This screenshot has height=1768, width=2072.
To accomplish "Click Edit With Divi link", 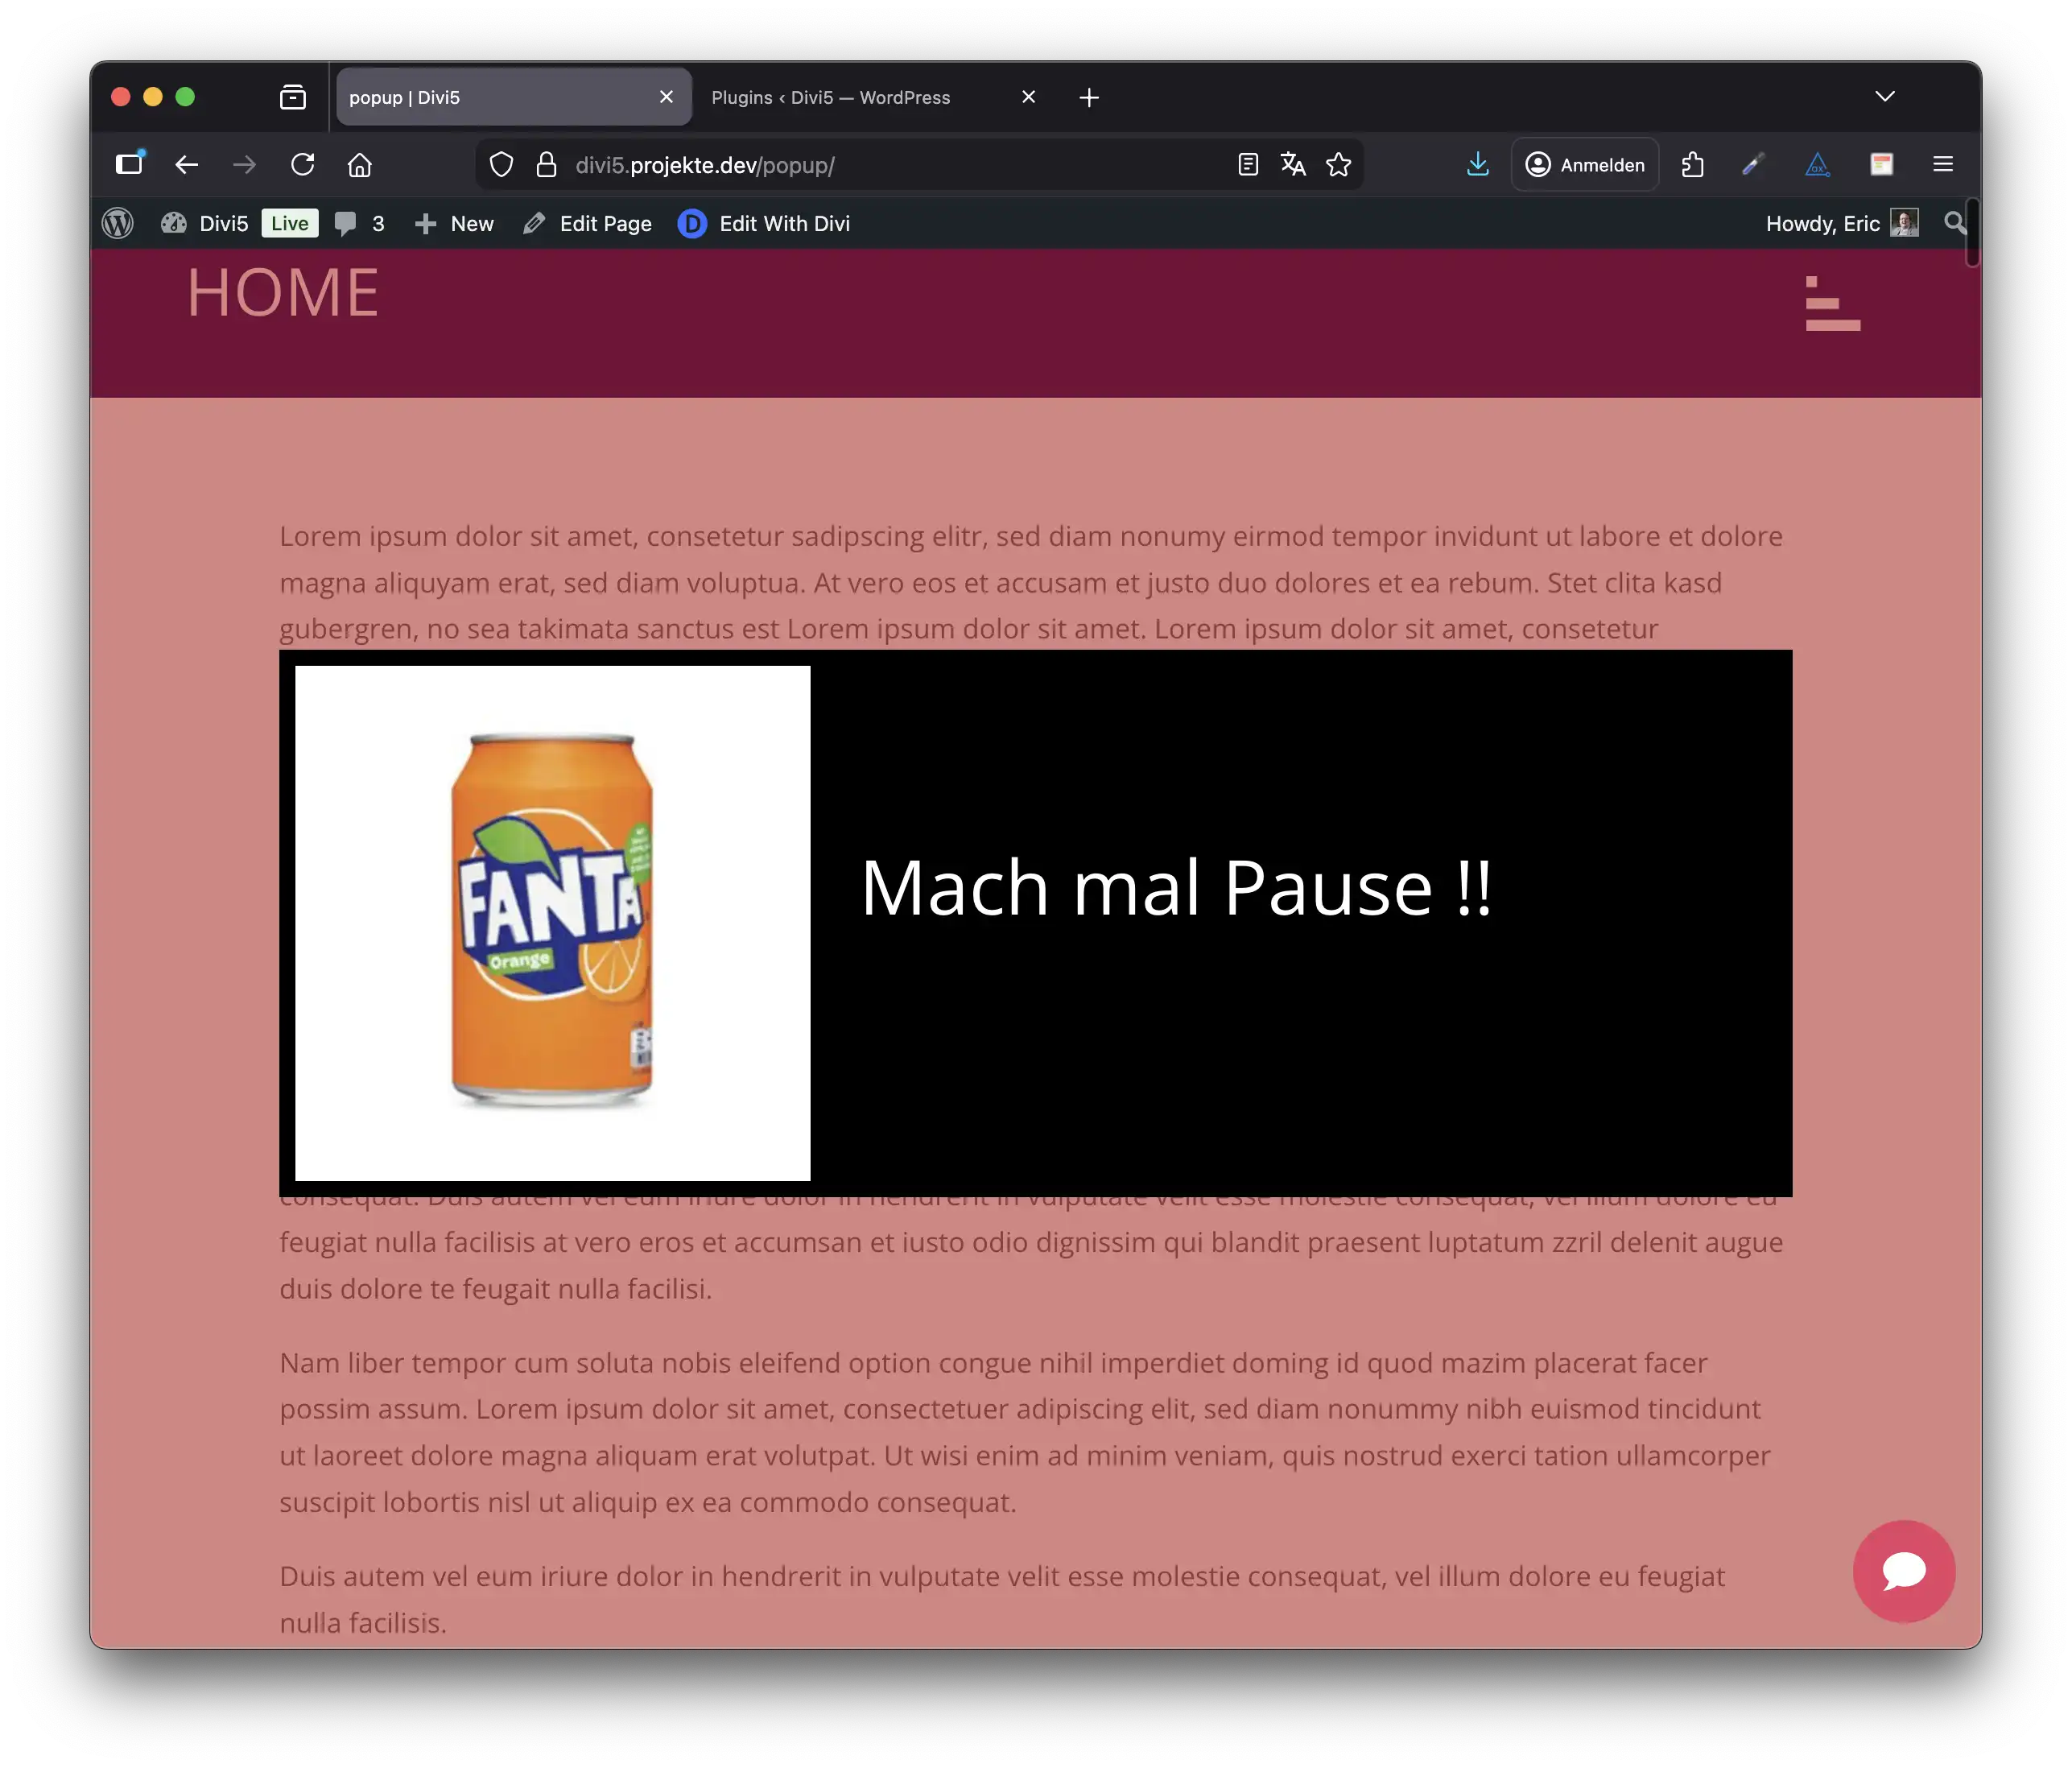I will pos(764,224).
